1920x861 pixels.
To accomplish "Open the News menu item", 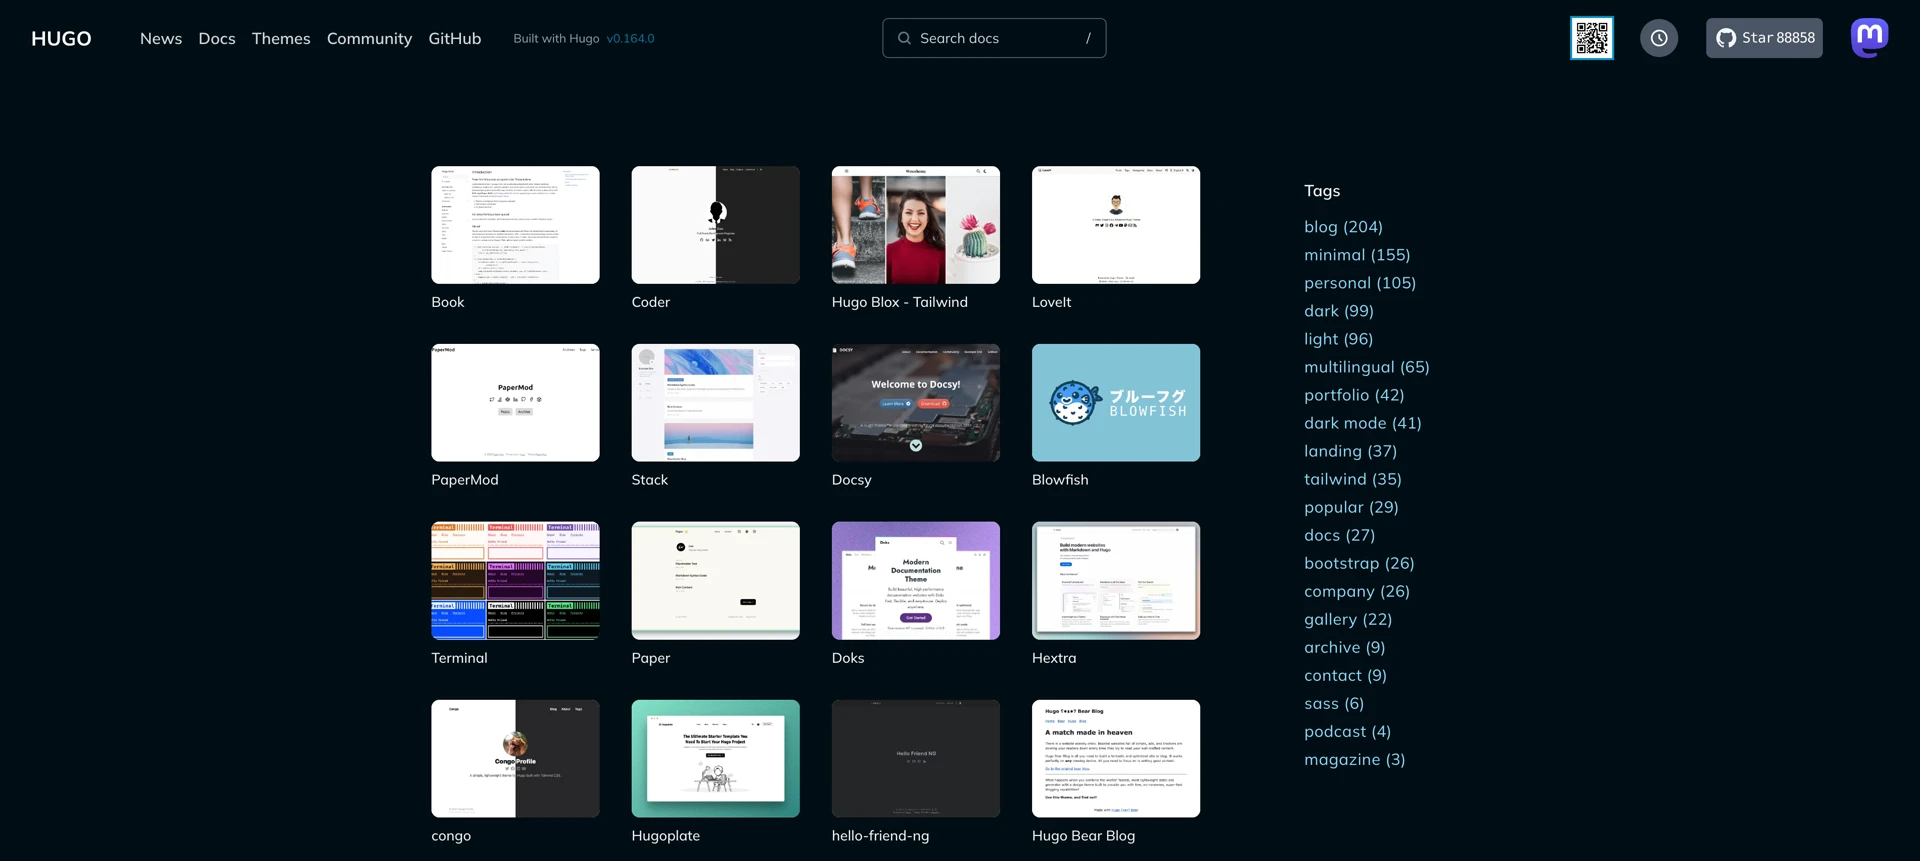I will click(x=161, y=38).
